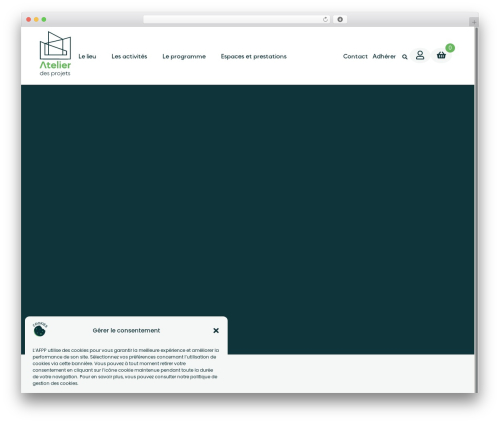Open the user account icon
The width and height of the screenshot is (500, 423).
click(420, 55)
